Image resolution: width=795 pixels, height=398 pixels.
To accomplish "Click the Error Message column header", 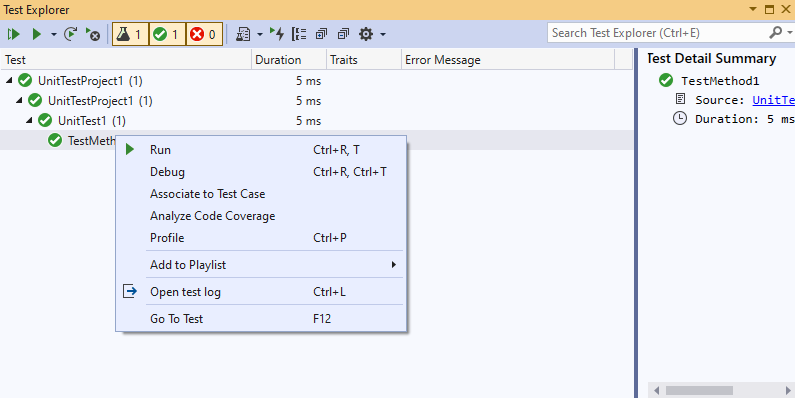I will click(x=508, y=60).
